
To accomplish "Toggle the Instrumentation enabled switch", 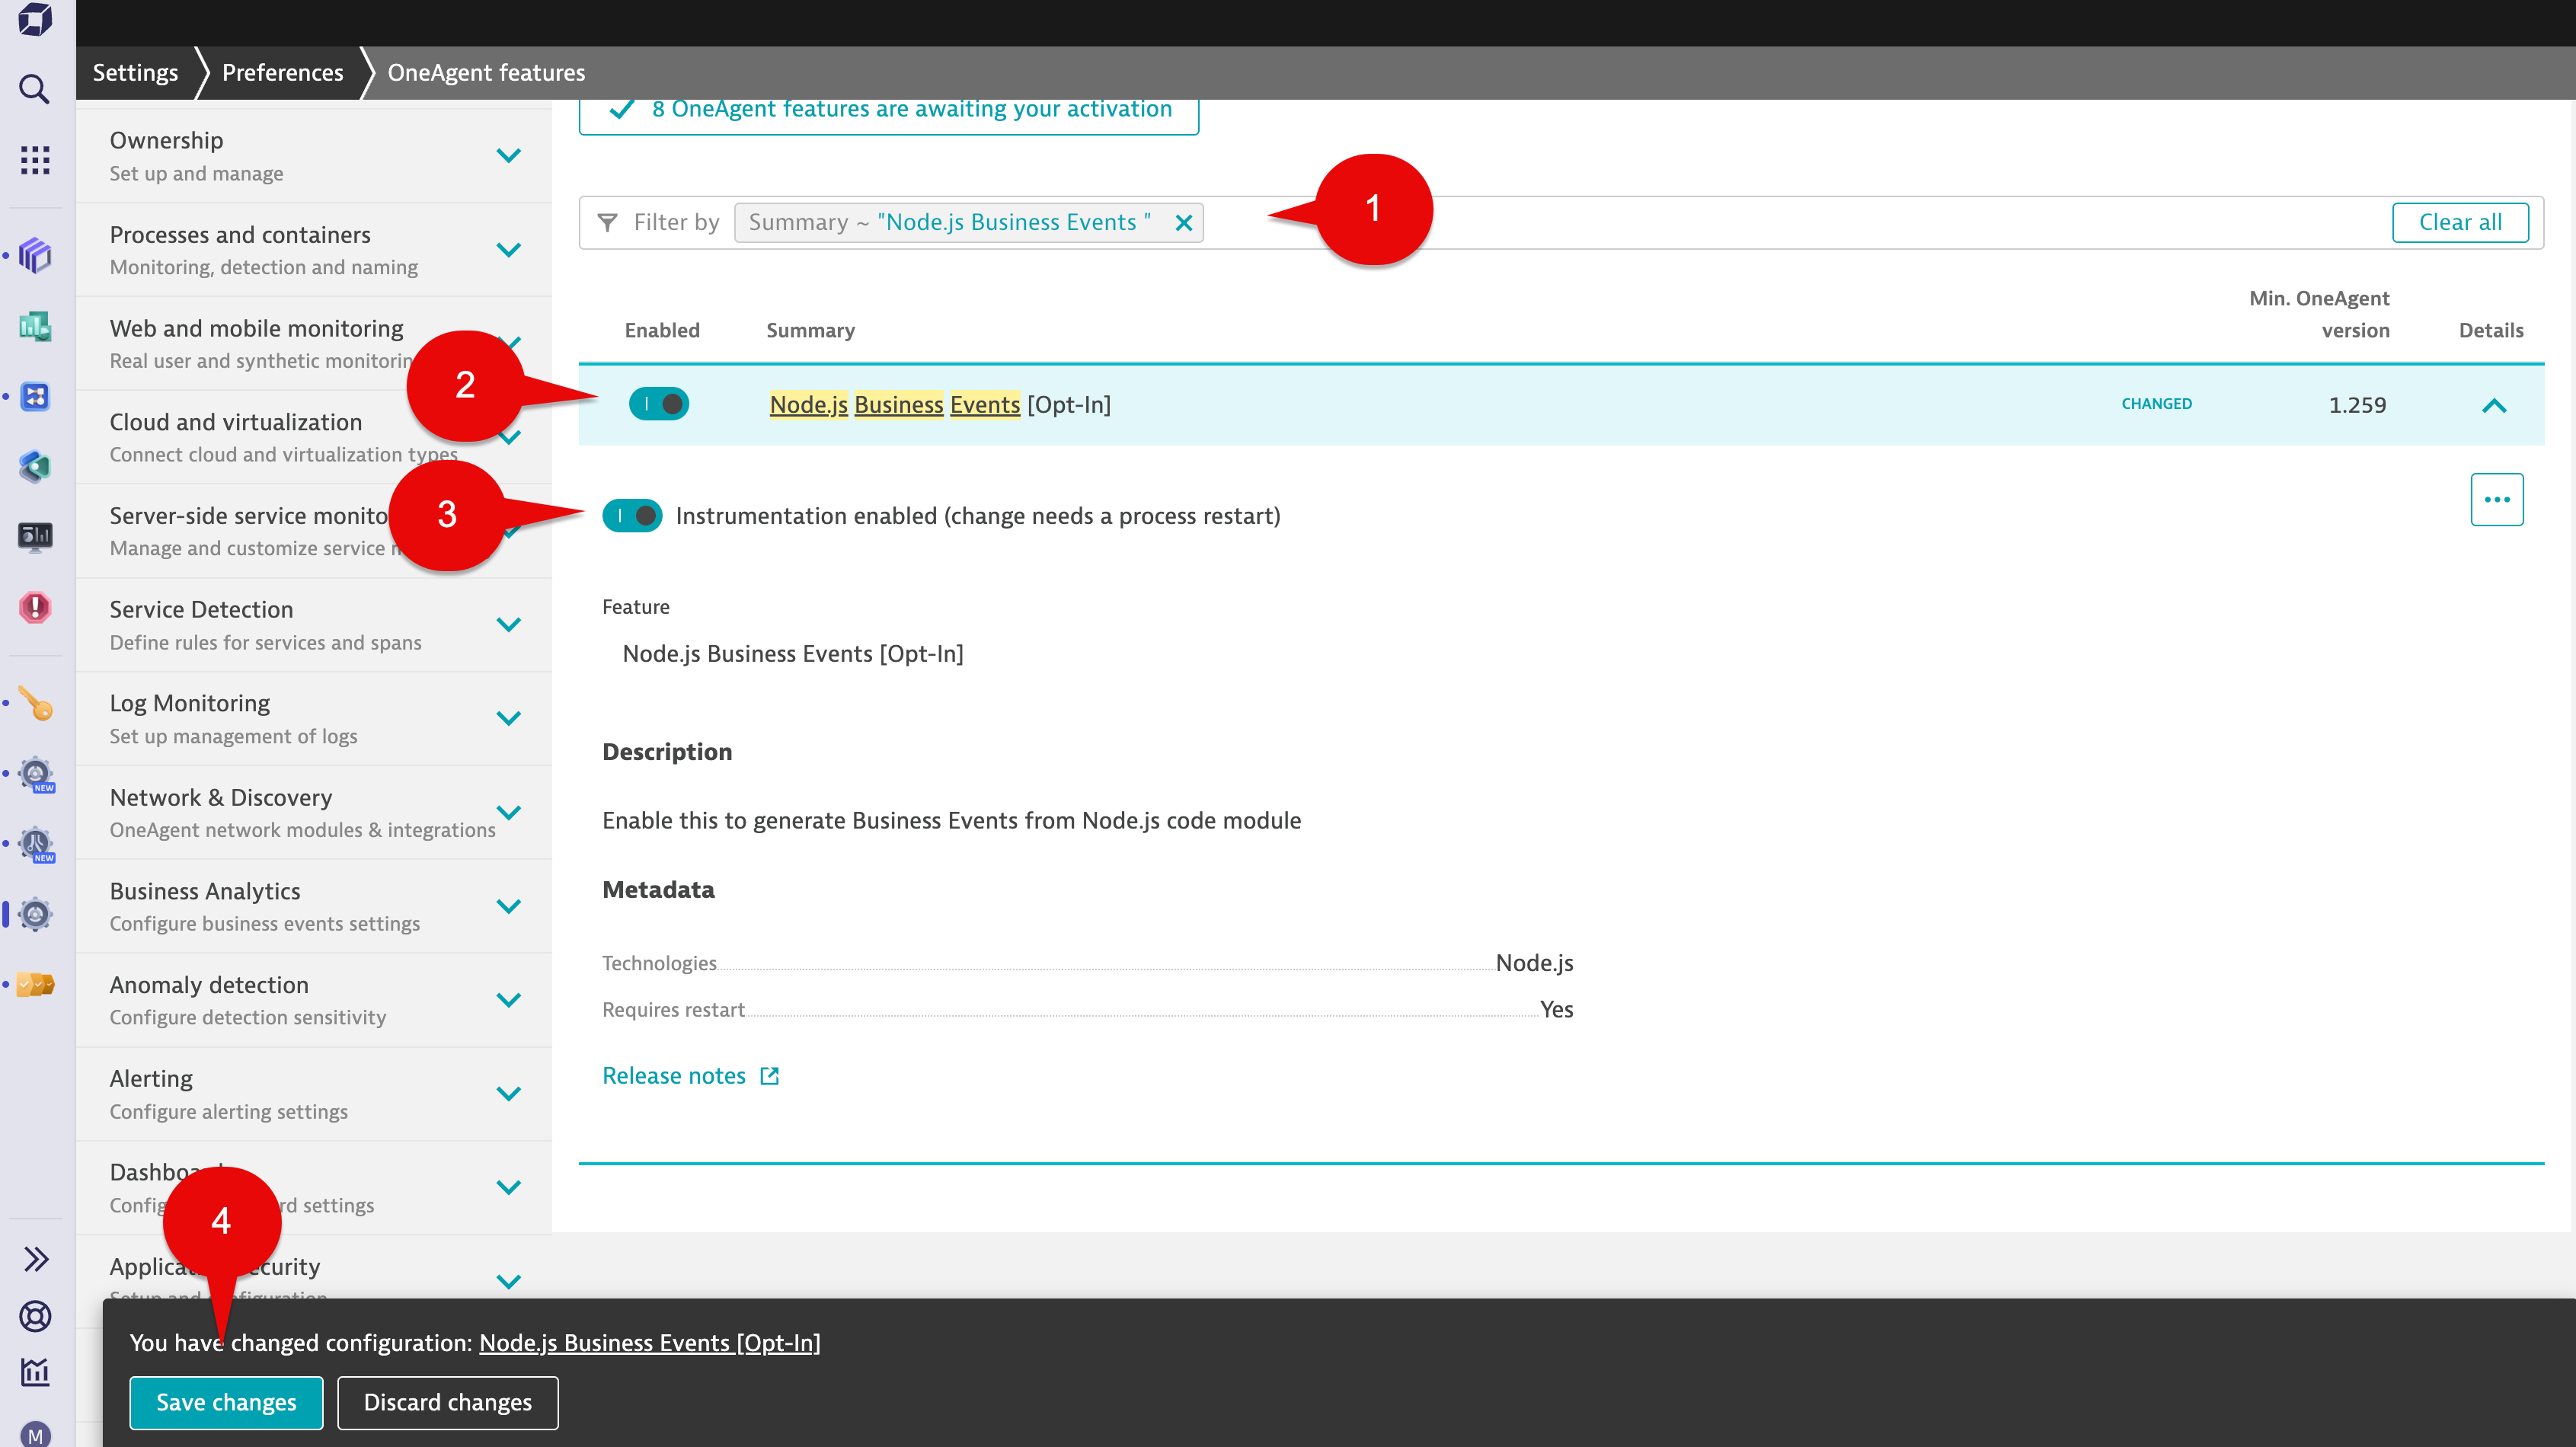I will pos(632,516).
